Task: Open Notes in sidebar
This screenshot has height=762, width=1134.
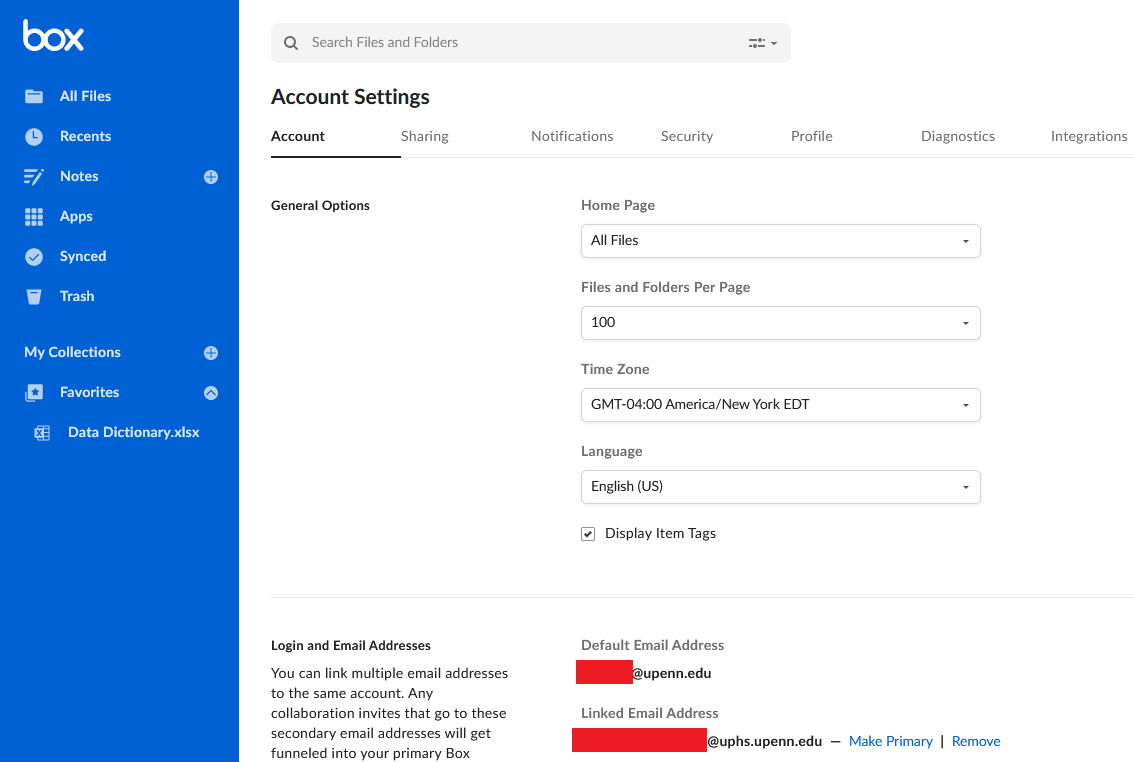Action: 79,176
